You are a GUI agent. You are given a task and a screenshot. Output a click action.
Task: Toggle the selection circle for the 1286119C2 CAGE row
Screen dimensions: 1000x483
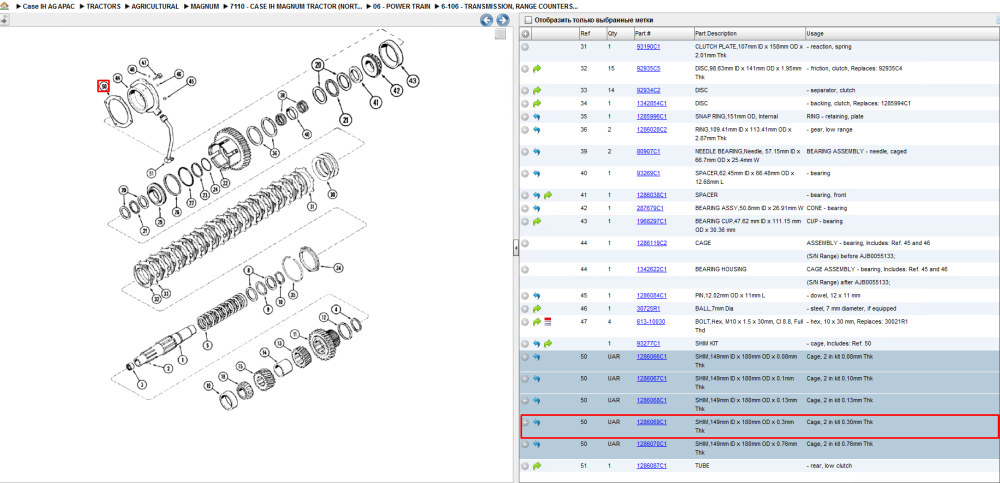click(525, 243)
